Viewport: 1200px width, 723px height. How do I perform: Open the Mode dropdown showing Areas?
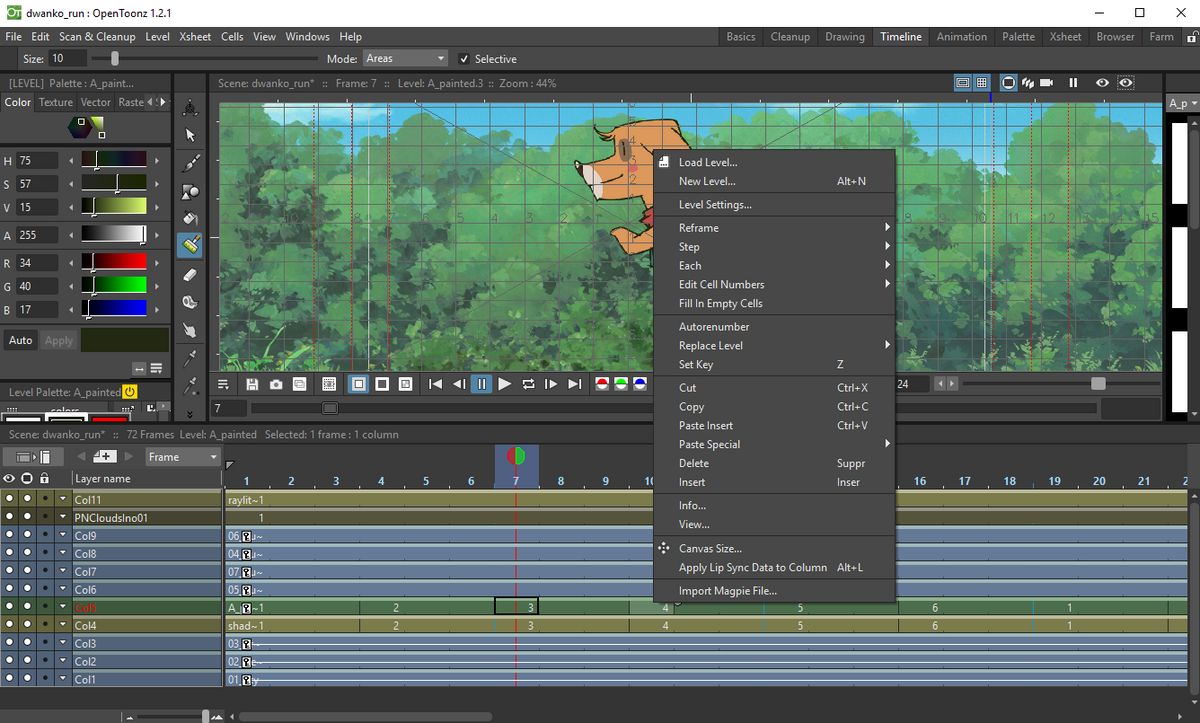click(x=405, y=59)
